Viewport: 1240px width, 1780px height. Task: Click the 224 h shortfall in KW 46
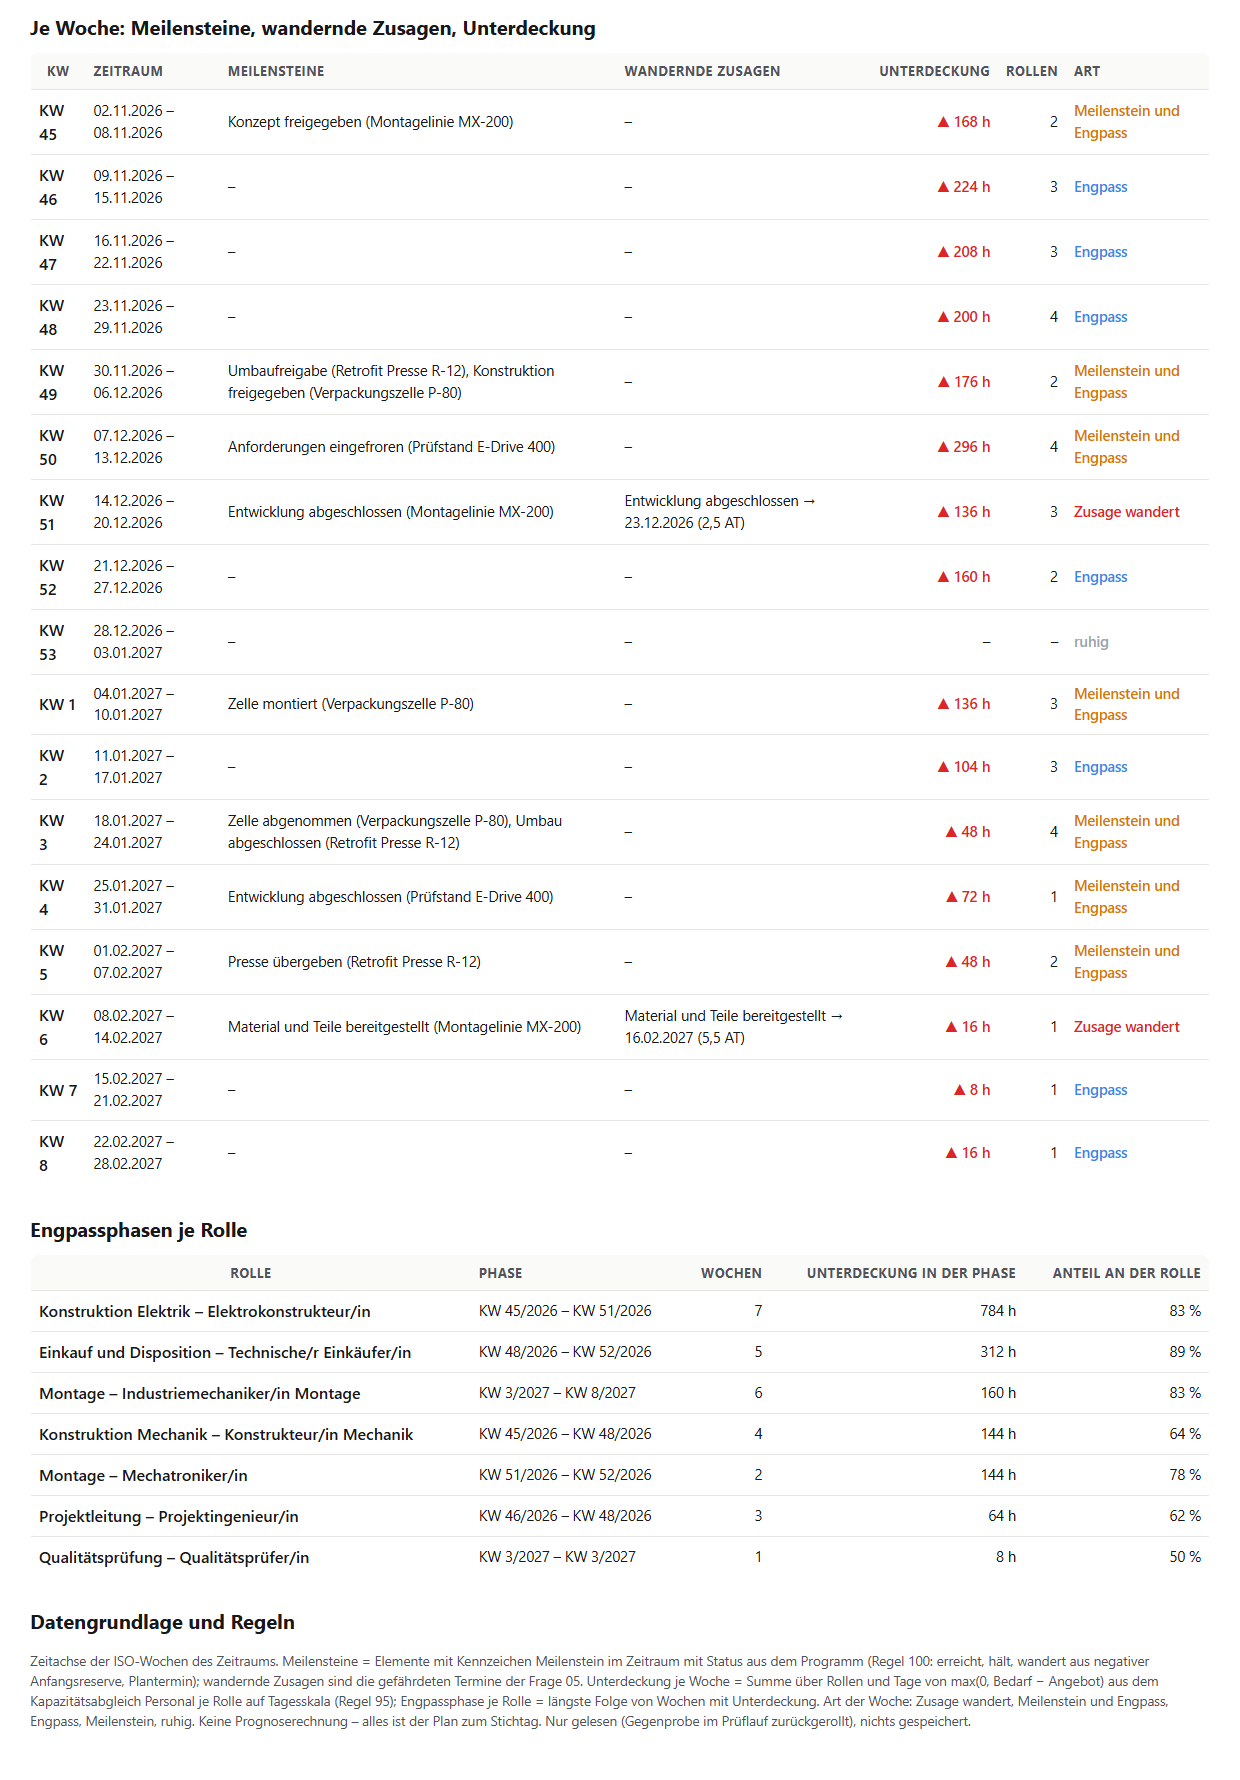pos(964,187)
